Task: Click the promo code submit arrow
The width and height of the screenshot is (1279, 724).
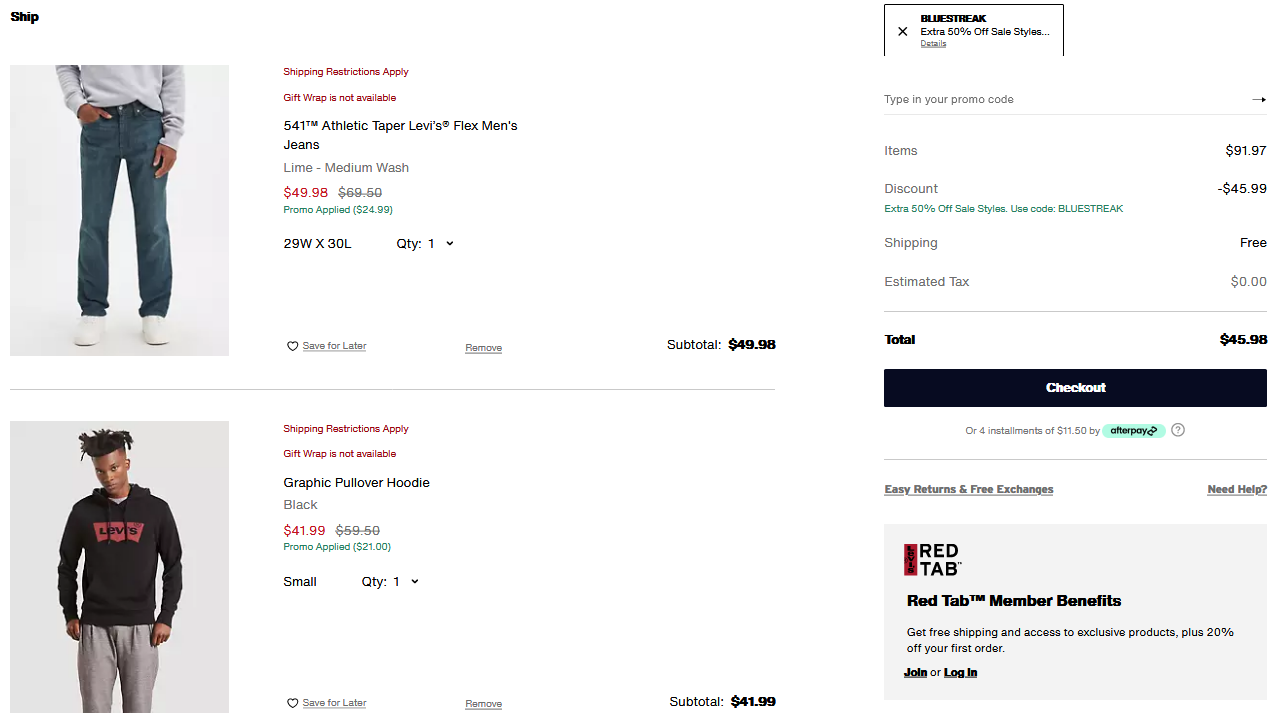Action: coord(1259,99)
